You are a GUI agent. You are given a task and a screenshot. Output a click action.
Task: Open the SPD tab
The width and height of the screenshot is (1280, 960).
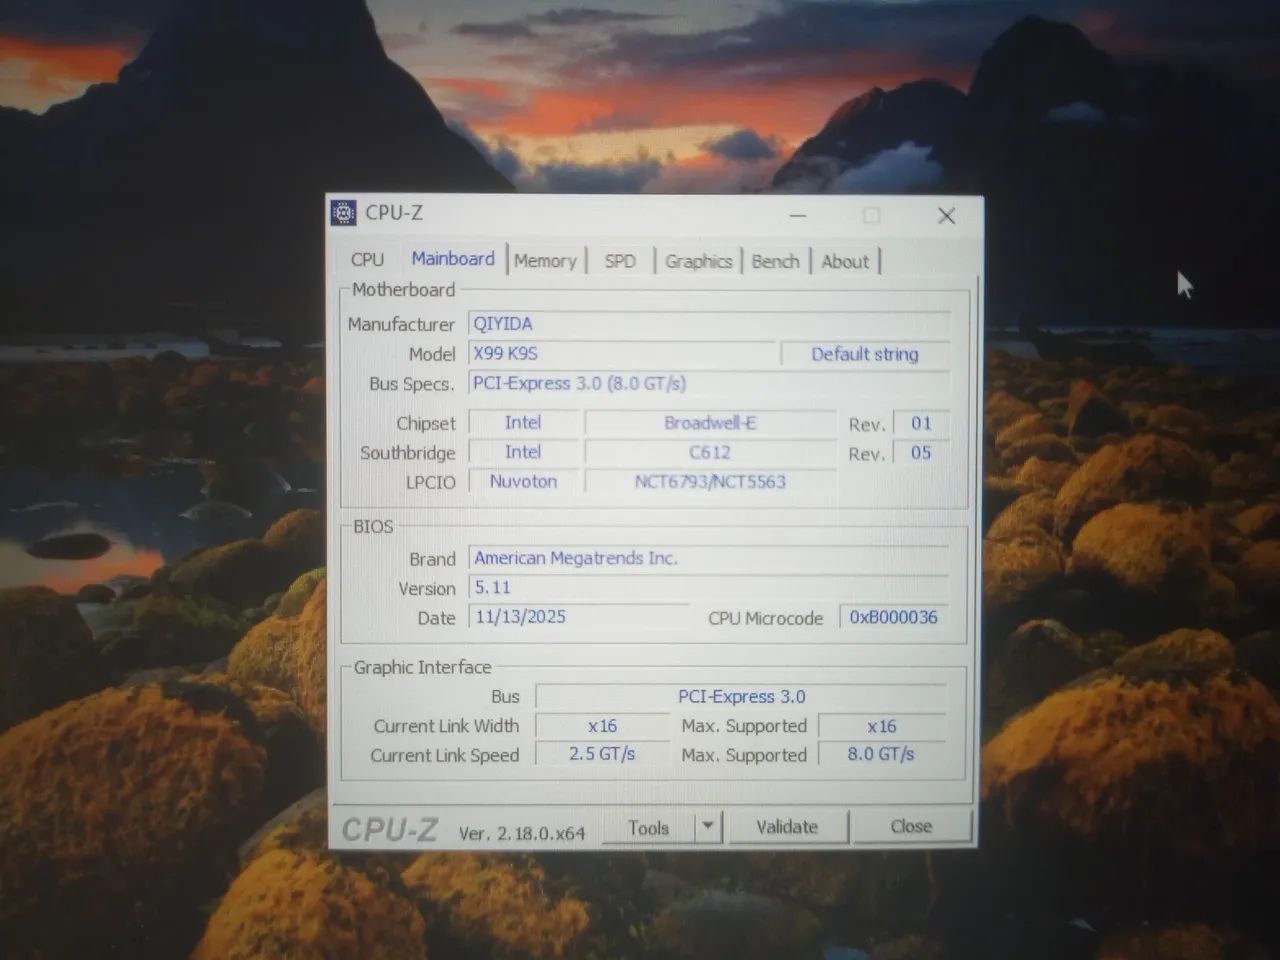point(621,260)
